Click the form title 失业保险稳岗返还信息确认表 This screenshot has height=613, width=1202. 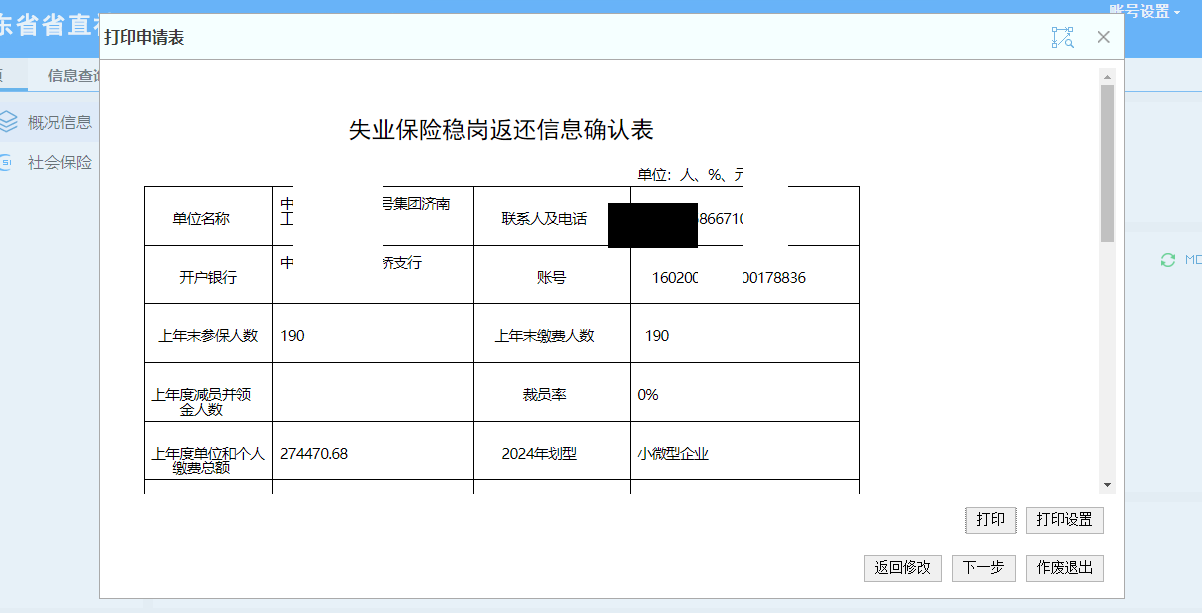500,130
